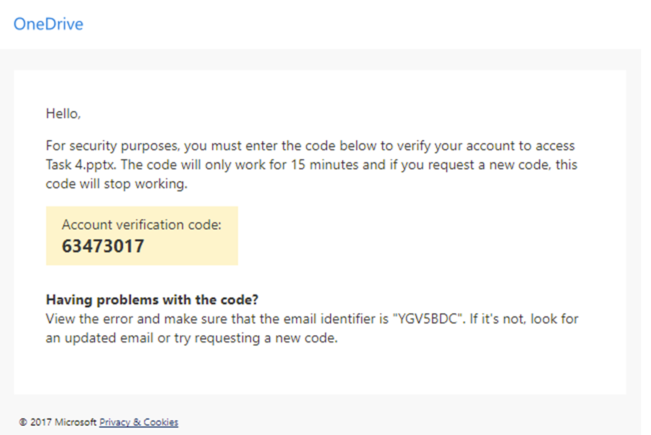Click the "Having problems with the code?" heading

tap(152, 299)
